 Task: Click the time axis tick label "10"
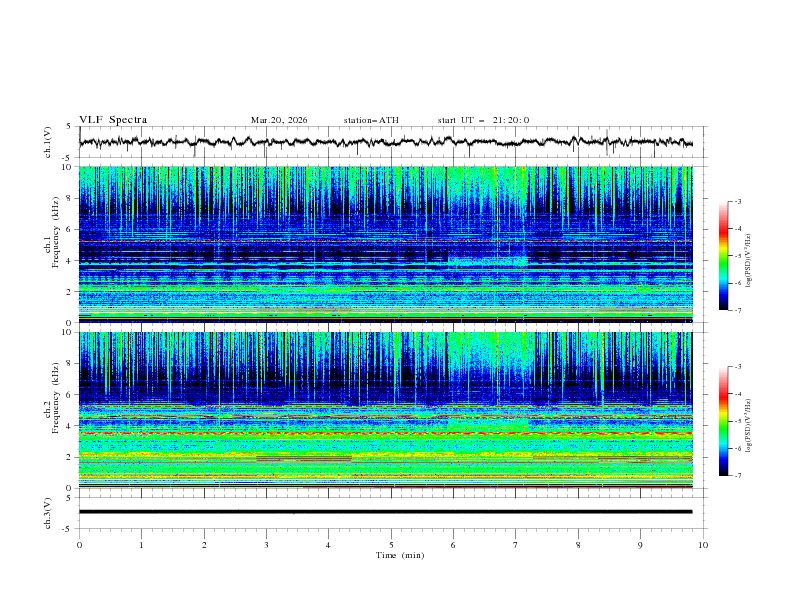703,545
